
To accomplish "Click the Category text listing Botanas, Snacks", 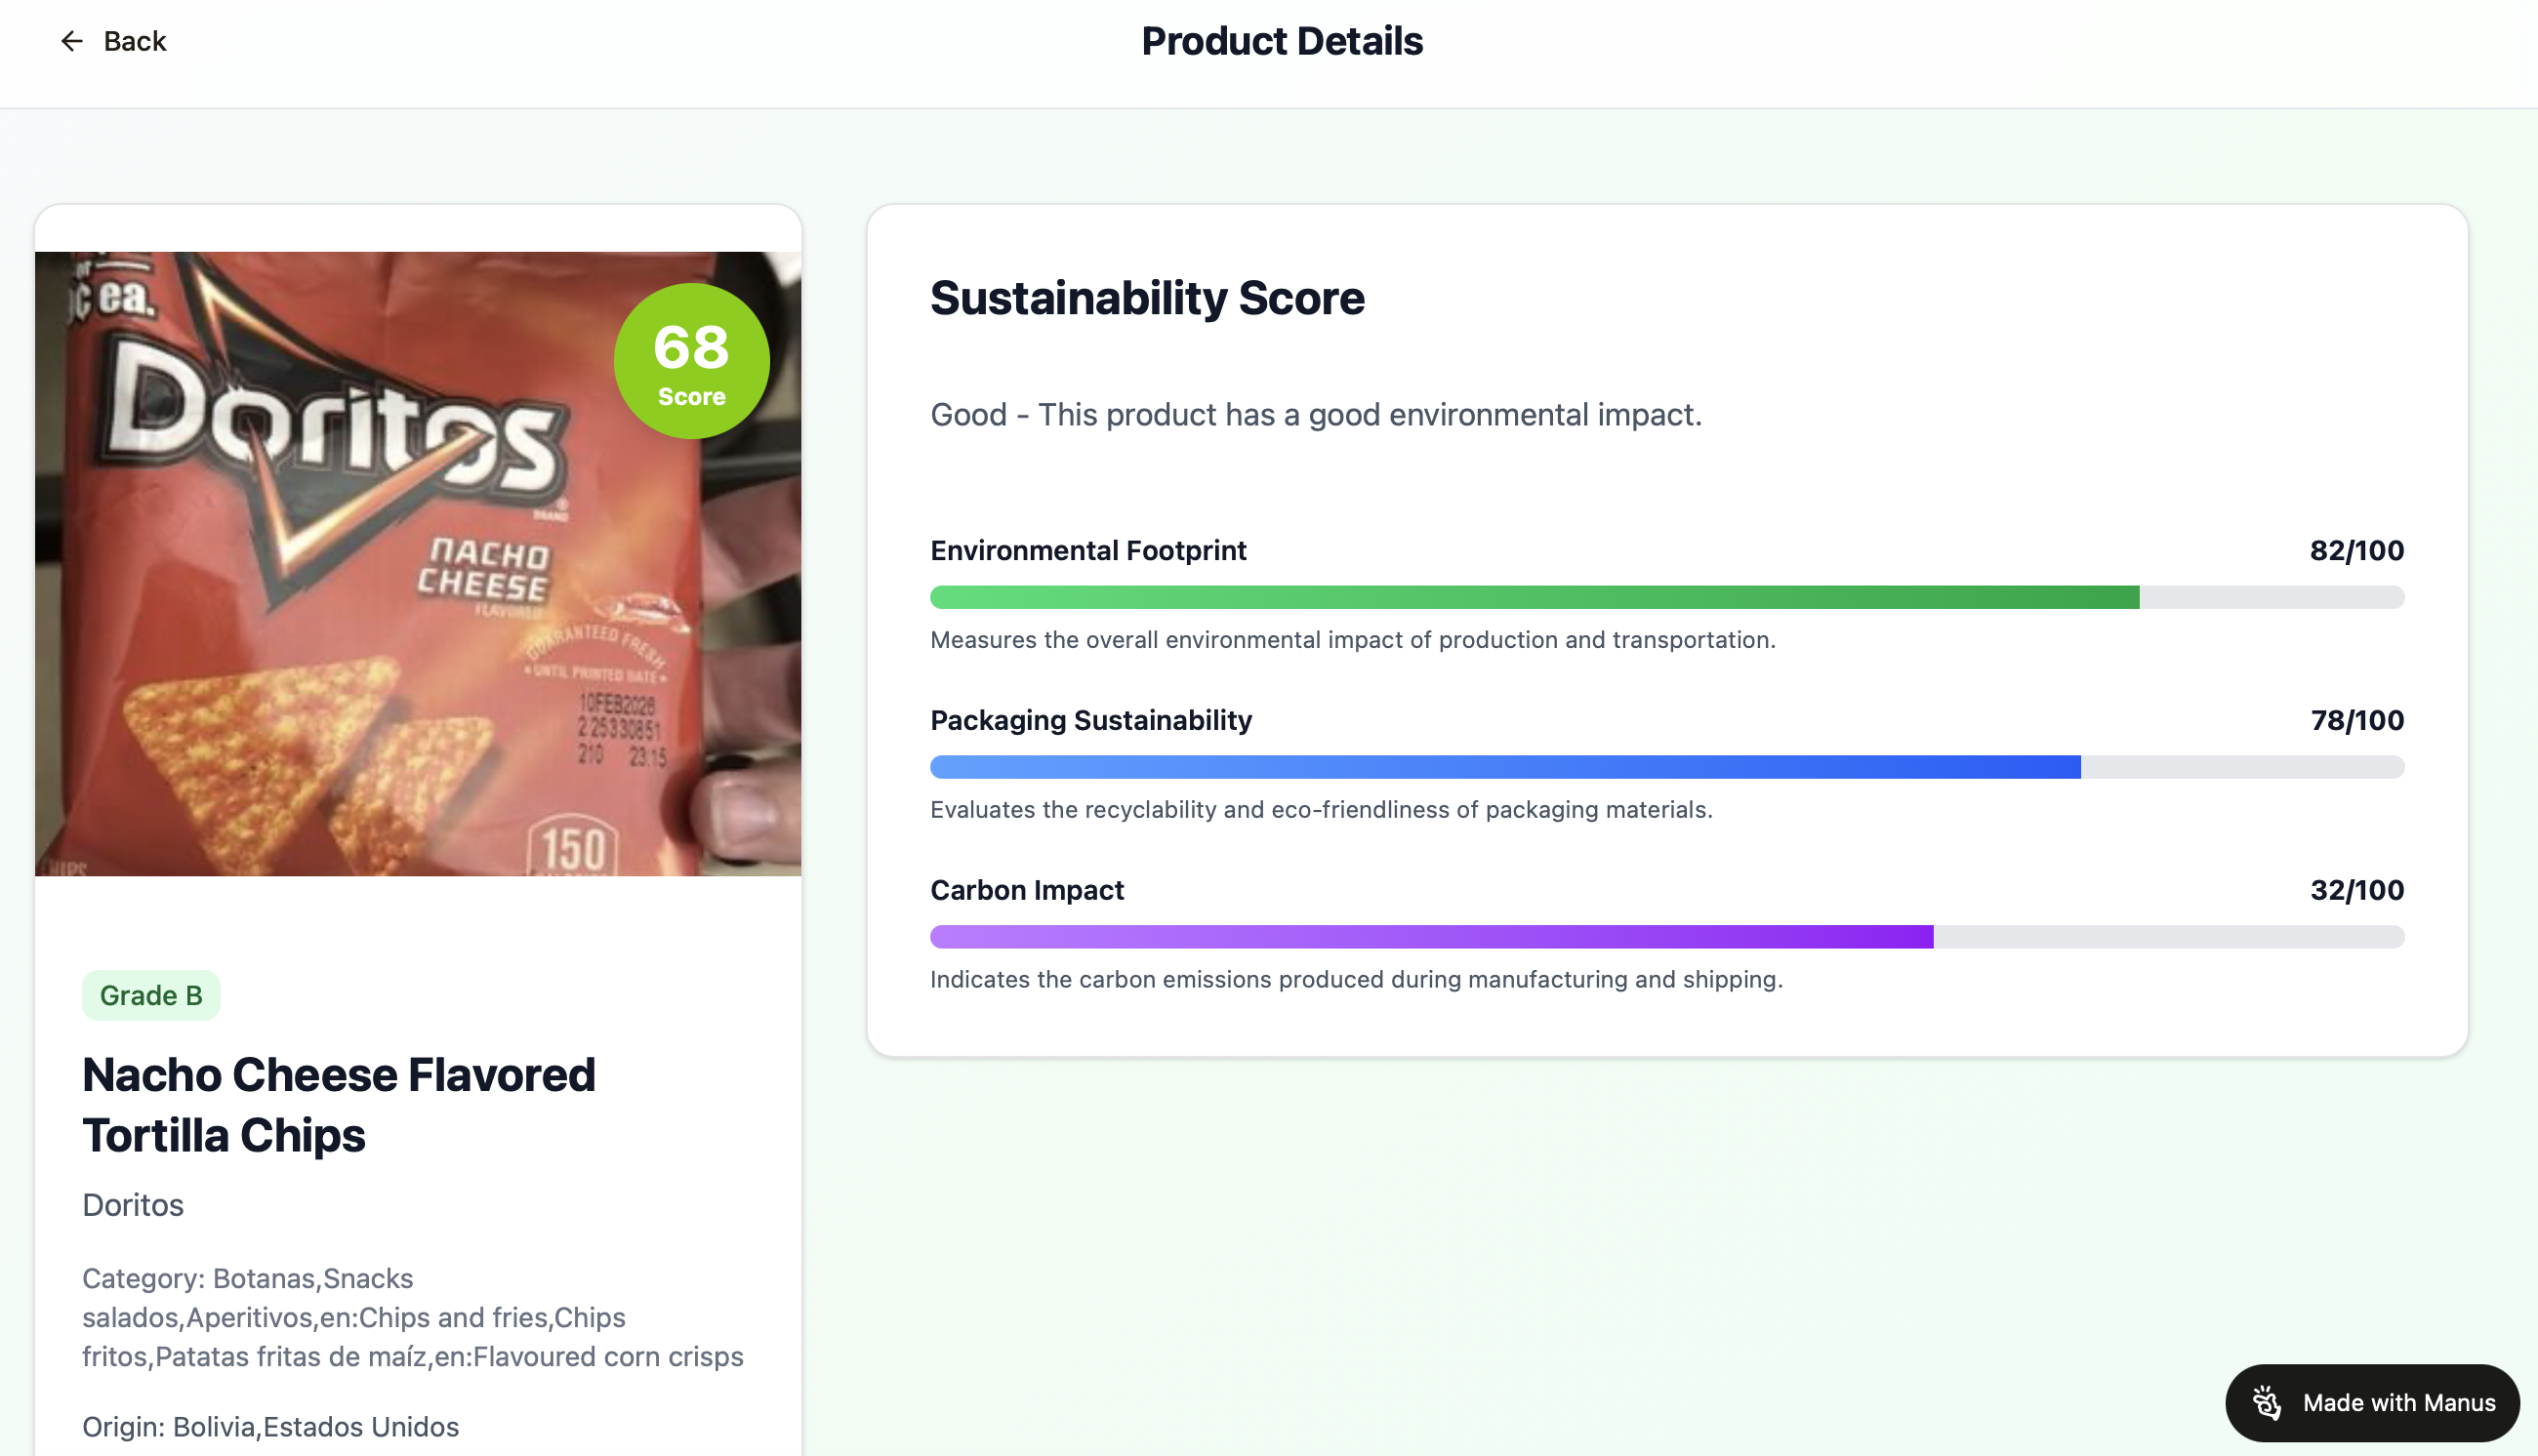I will point(412,1317).
